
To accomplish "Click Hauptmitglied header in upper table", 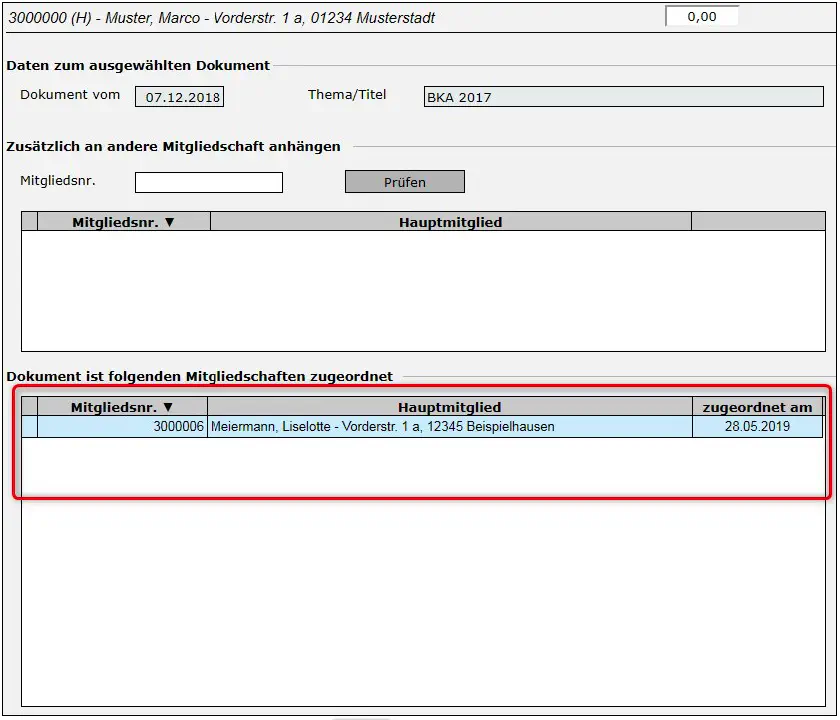I will click(450, 222).
